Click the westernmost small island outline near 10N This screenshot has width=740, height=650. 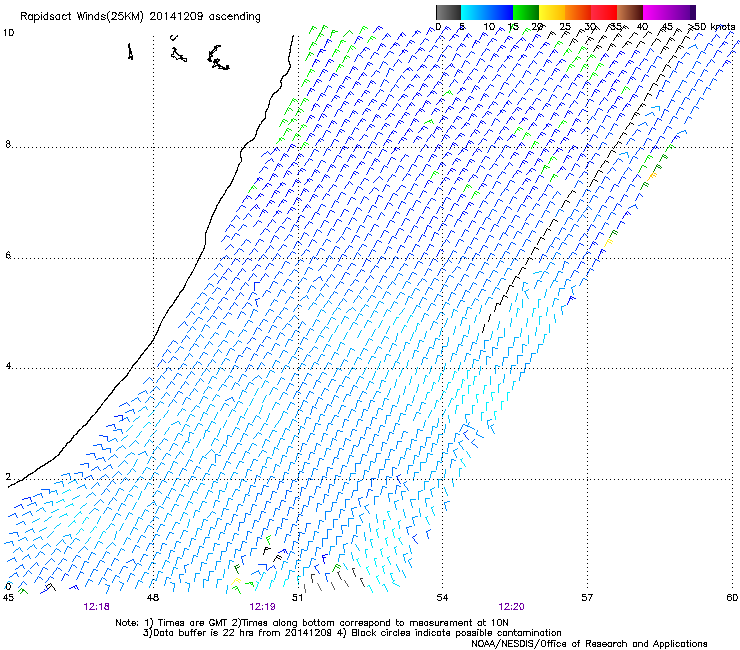click(130, 51)
